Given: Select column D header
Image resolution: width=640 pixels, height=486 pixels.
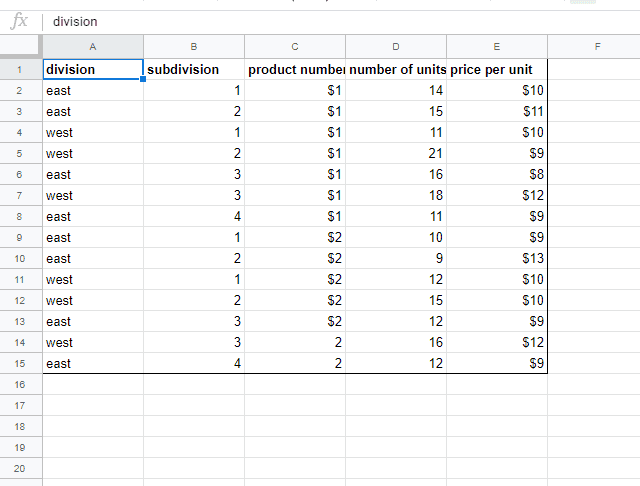Looking at the screenshot, I should (396, 46).
